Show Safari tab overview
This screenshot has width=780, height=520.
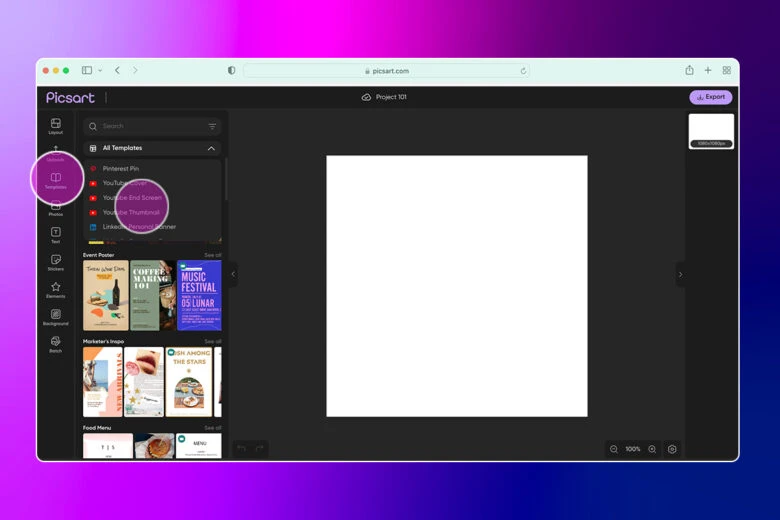(727, 71)
